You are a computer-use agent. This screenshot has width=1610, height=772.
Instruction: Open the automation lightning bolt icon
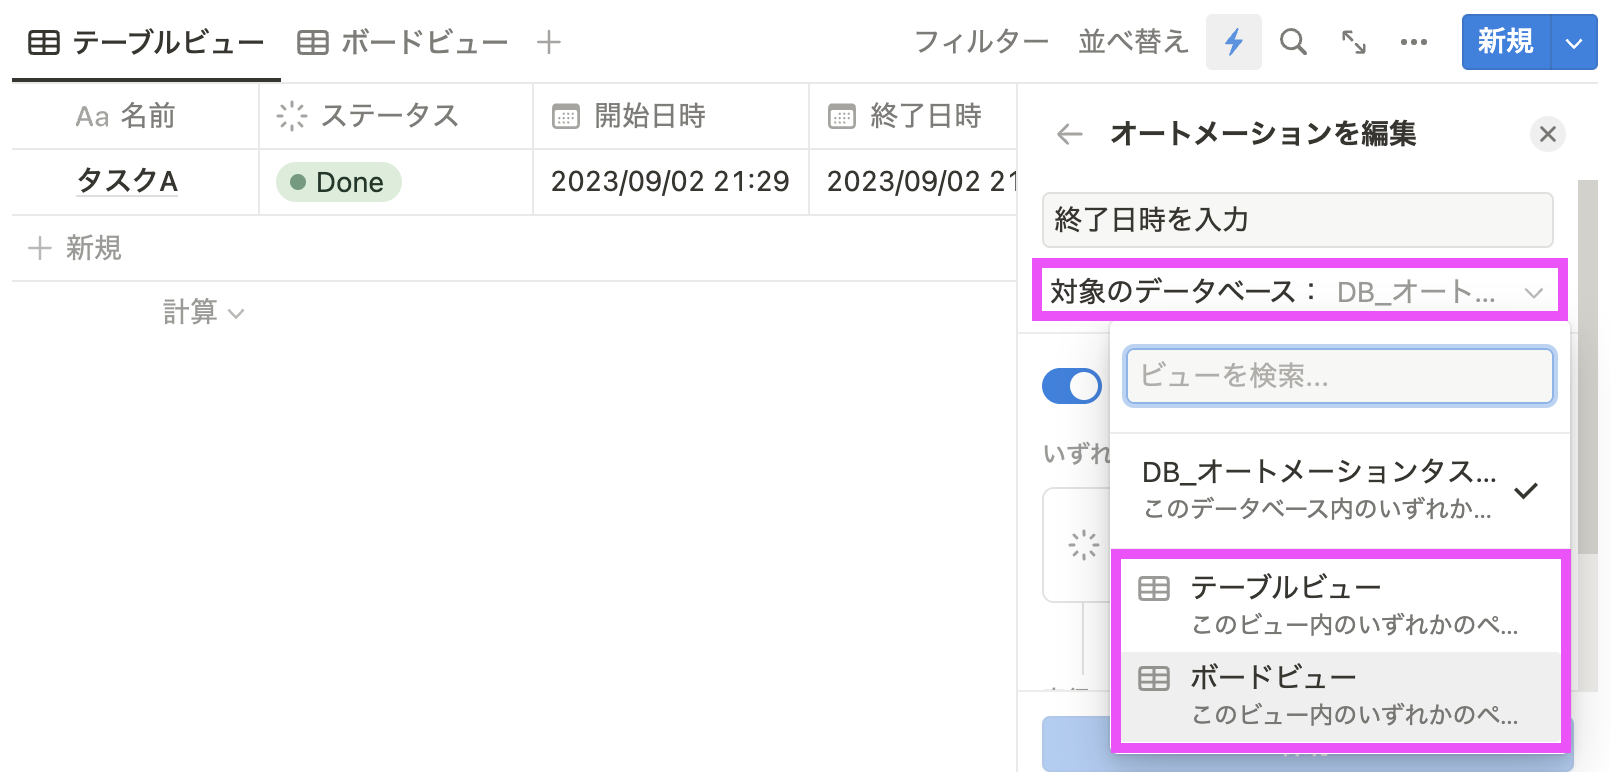coord(1233,42)
